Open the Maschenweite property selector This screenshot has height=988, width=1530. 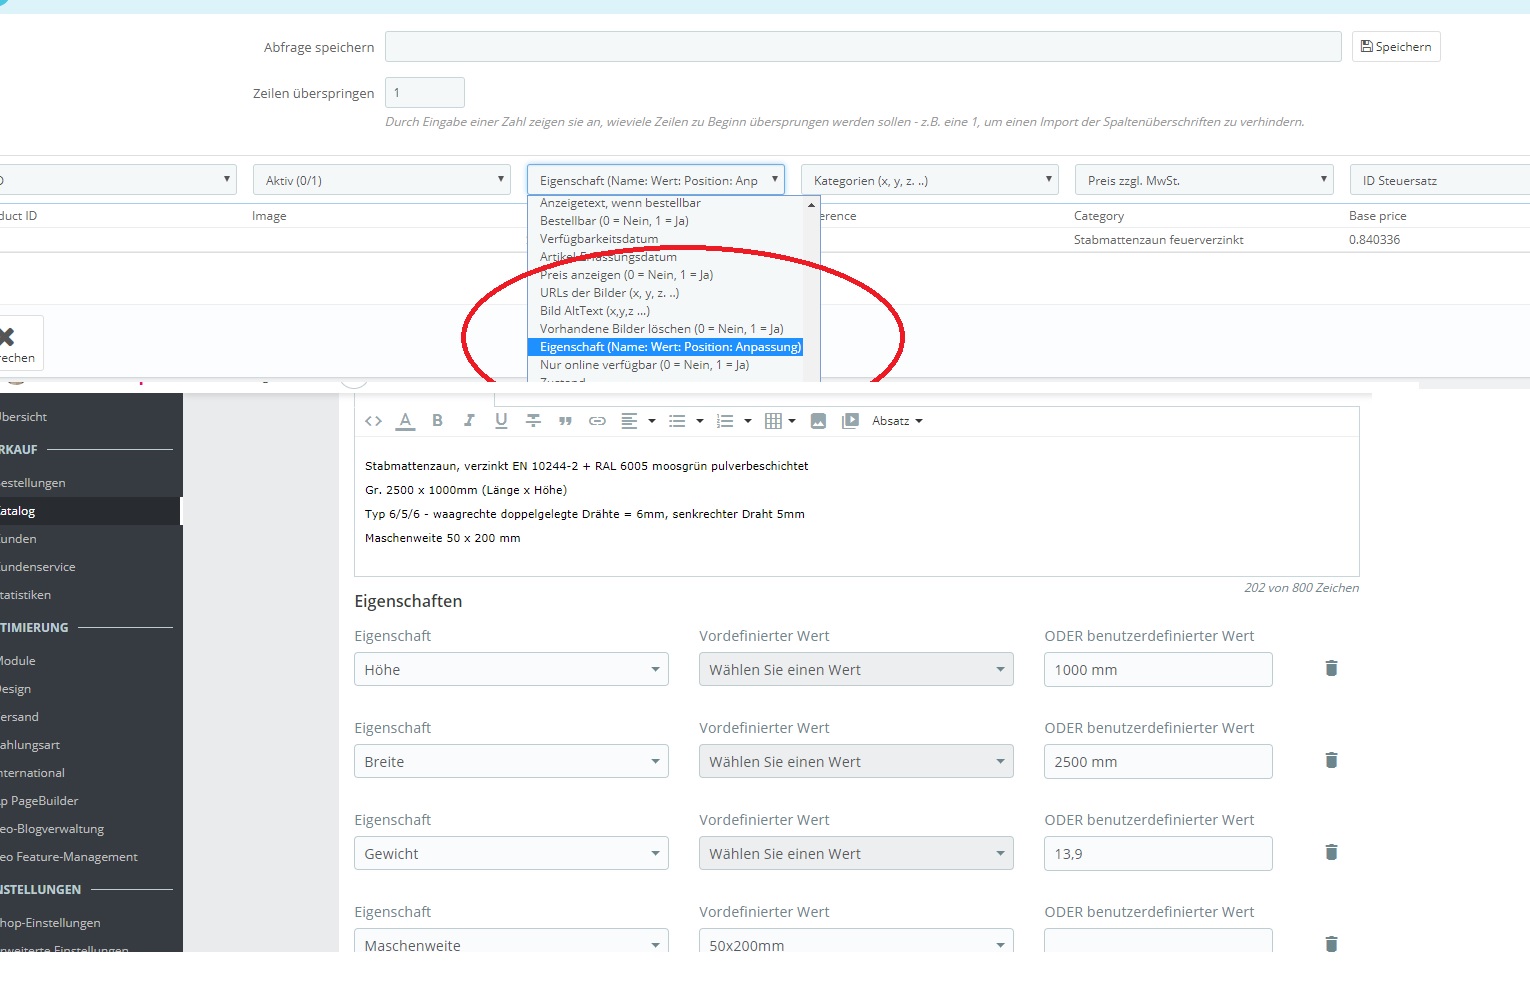pos(511,941)
